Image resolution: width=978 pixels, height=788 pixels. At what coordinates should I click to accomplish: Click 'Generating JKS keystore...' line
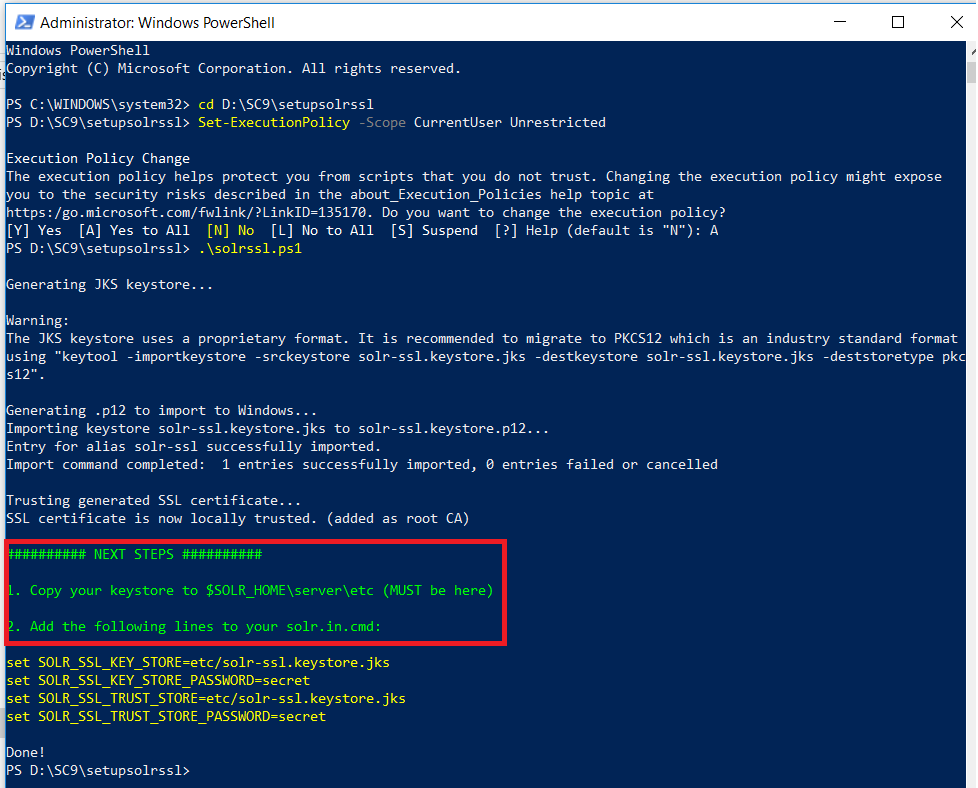pos(109,285)
